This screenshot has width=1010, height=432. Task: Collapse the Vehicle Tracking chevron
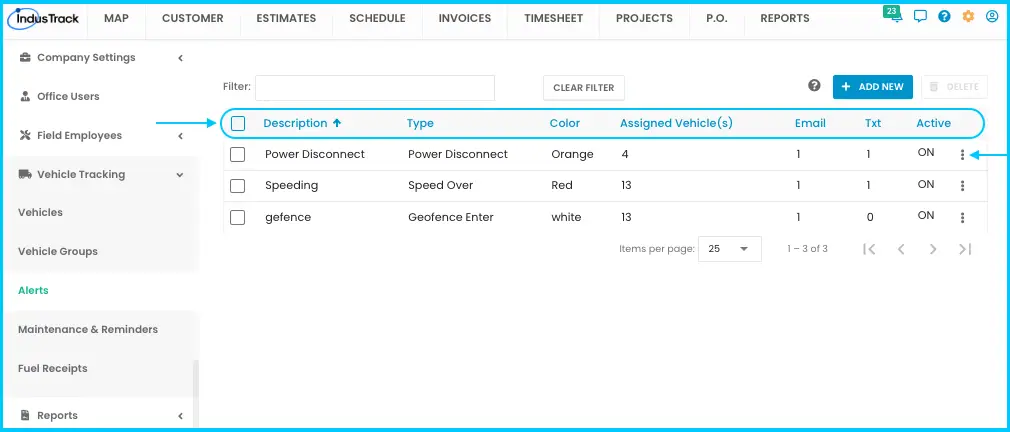tap(180, 174)
